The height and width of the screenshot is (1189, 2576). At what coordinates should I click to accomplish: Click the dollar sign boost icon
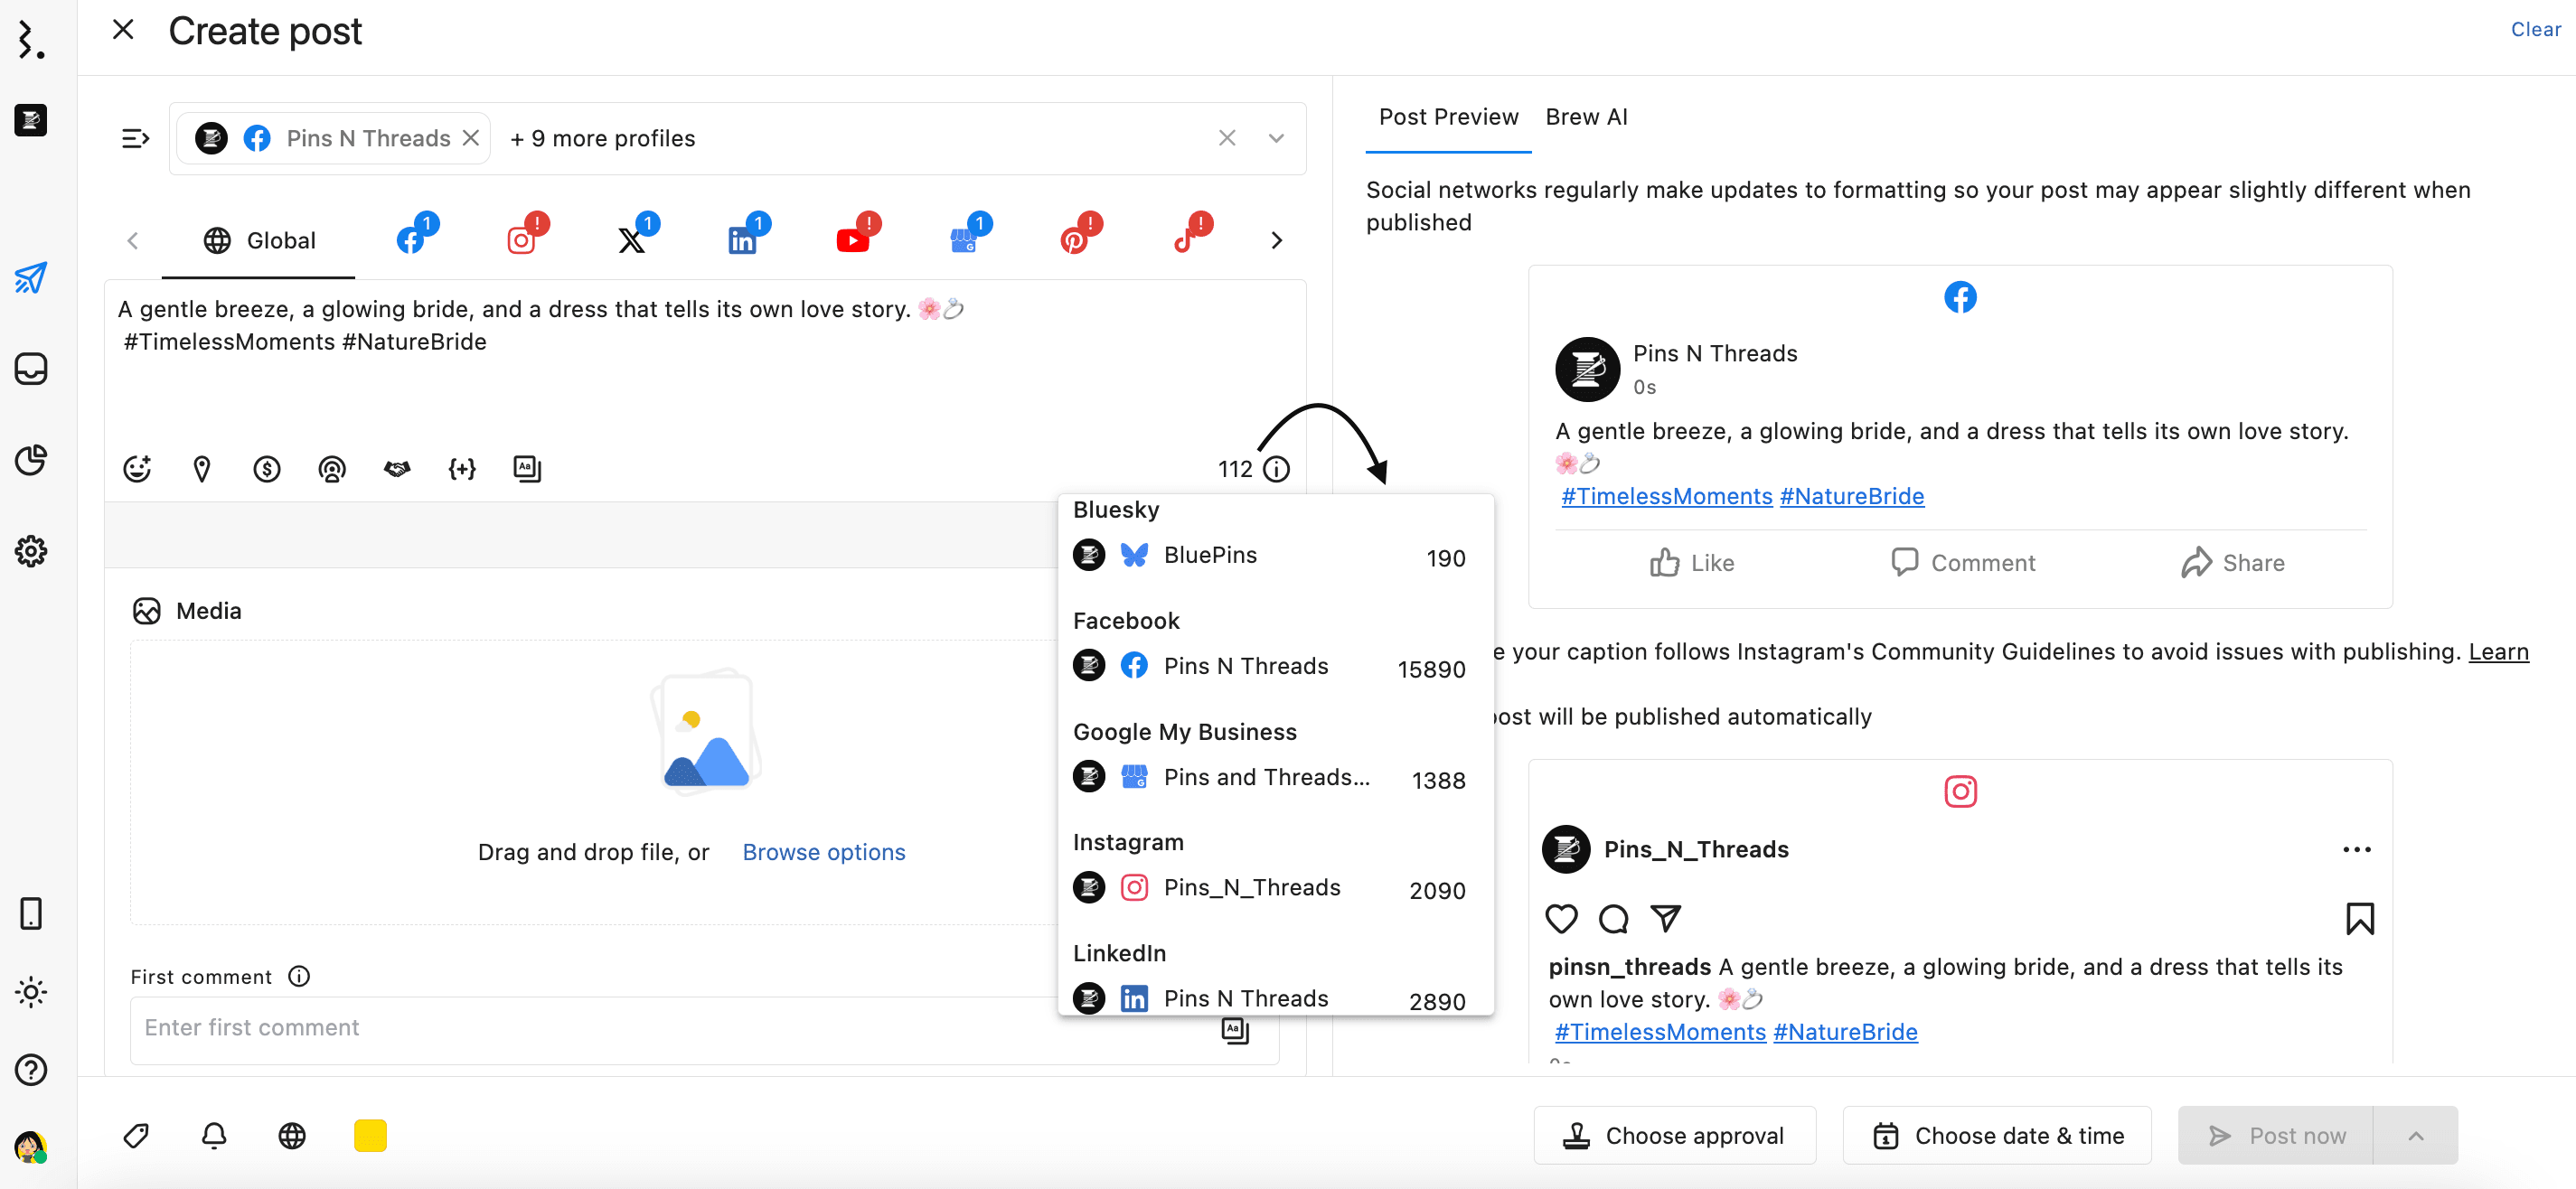[x=267, y=469]
